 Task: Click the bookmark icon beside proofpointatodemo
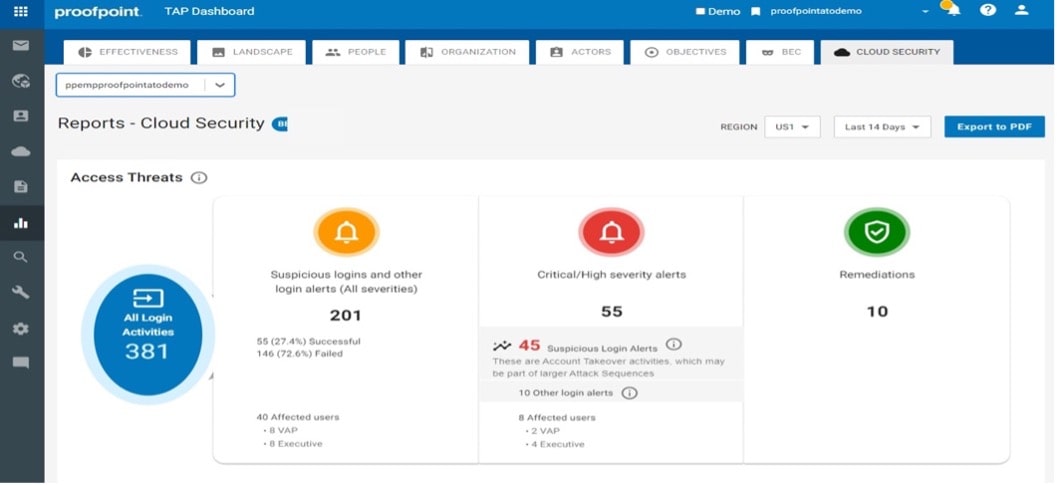(x=755, y=11)
